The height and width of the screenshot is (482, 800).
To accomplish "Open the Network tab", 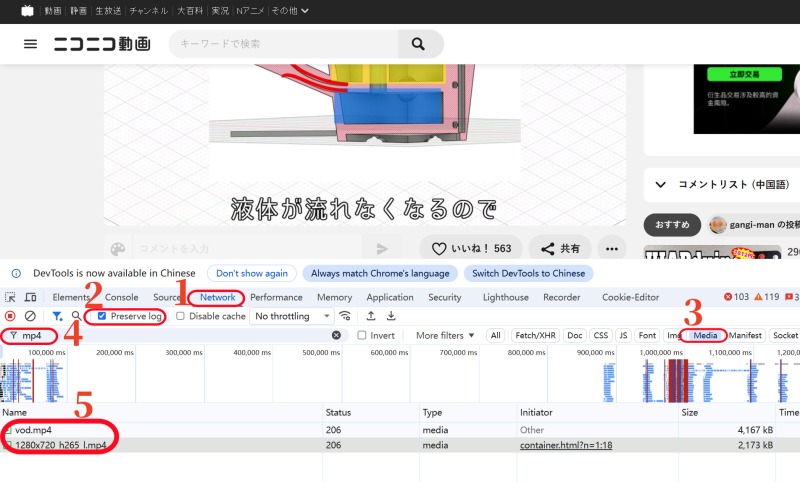I will 217,297.
